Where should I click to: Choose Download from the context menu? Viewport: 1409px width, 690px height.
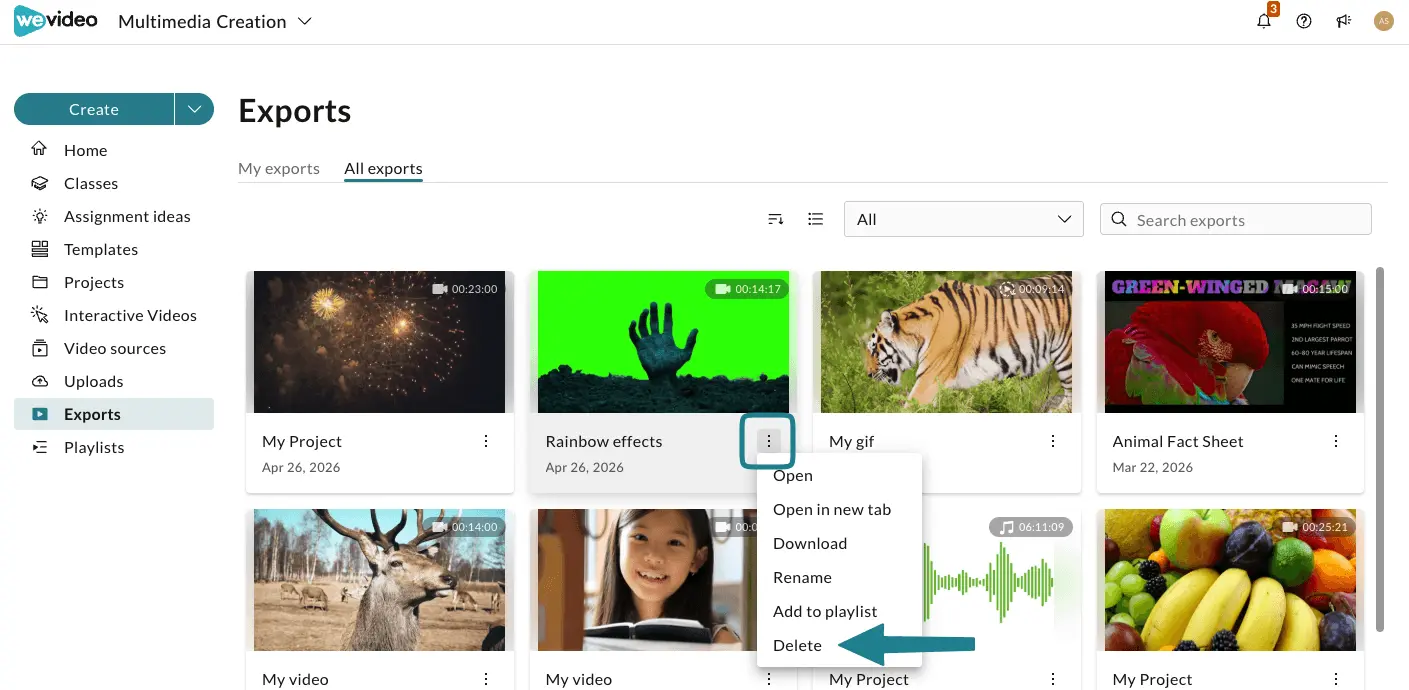pos(839,543)
